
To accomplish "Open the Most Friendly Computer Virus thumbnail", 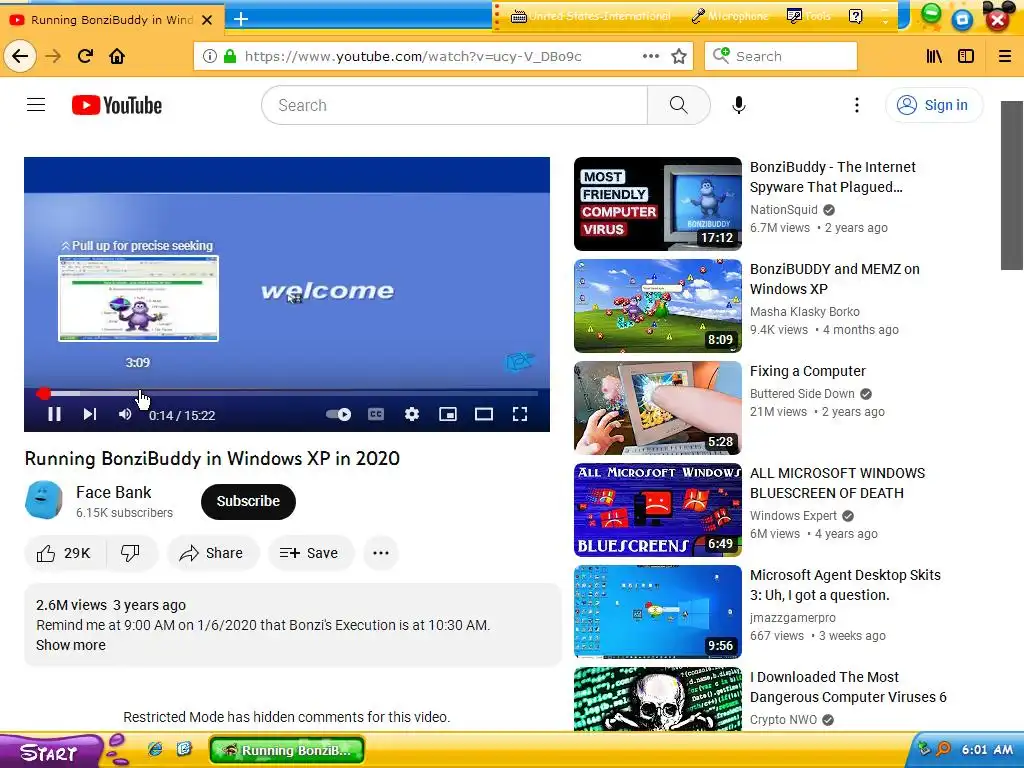I will pos(658,204).
